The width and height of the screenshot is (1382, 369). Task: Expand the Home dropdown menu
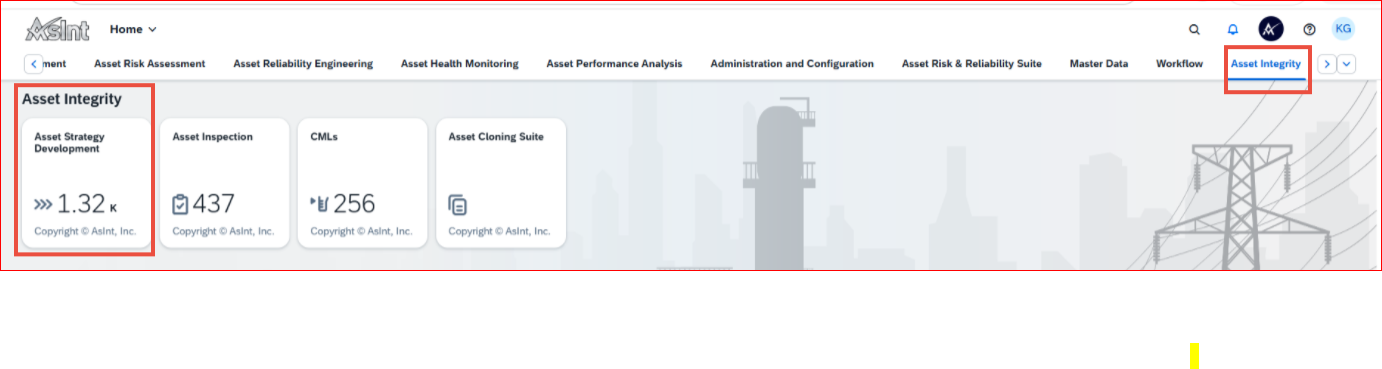tap(133, 30)
